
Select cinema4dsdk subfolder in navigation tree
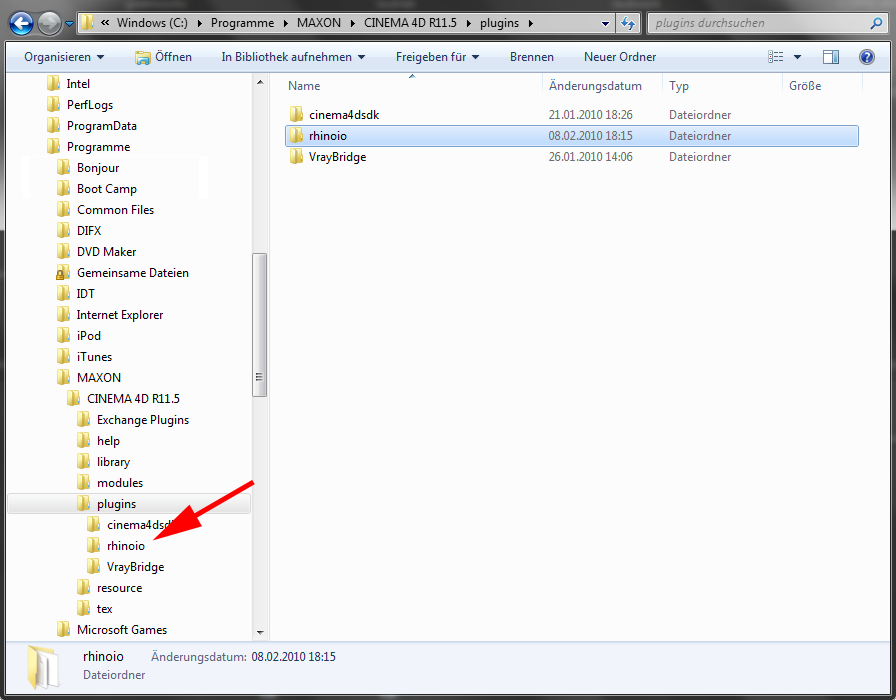130,525
